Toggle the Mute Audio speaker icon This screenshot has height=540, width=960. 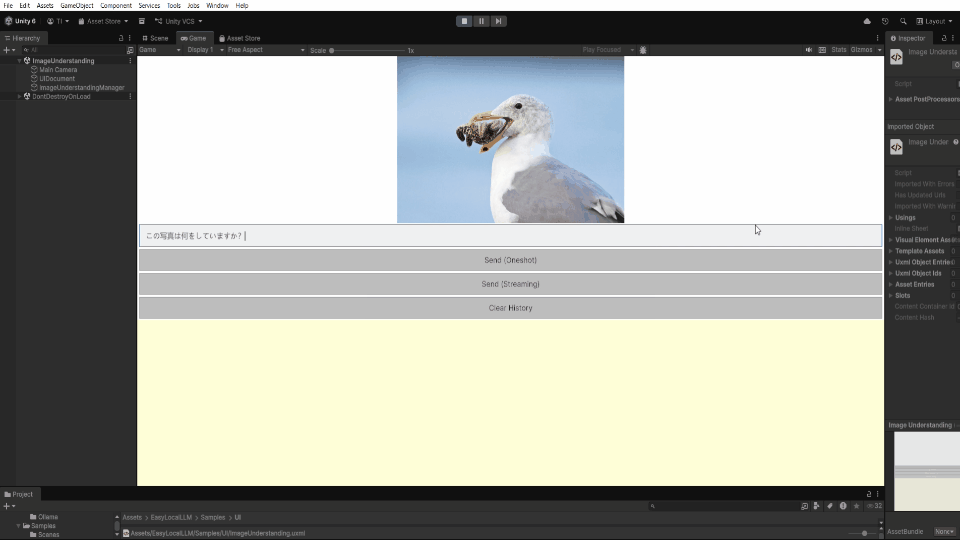point(808,50)
